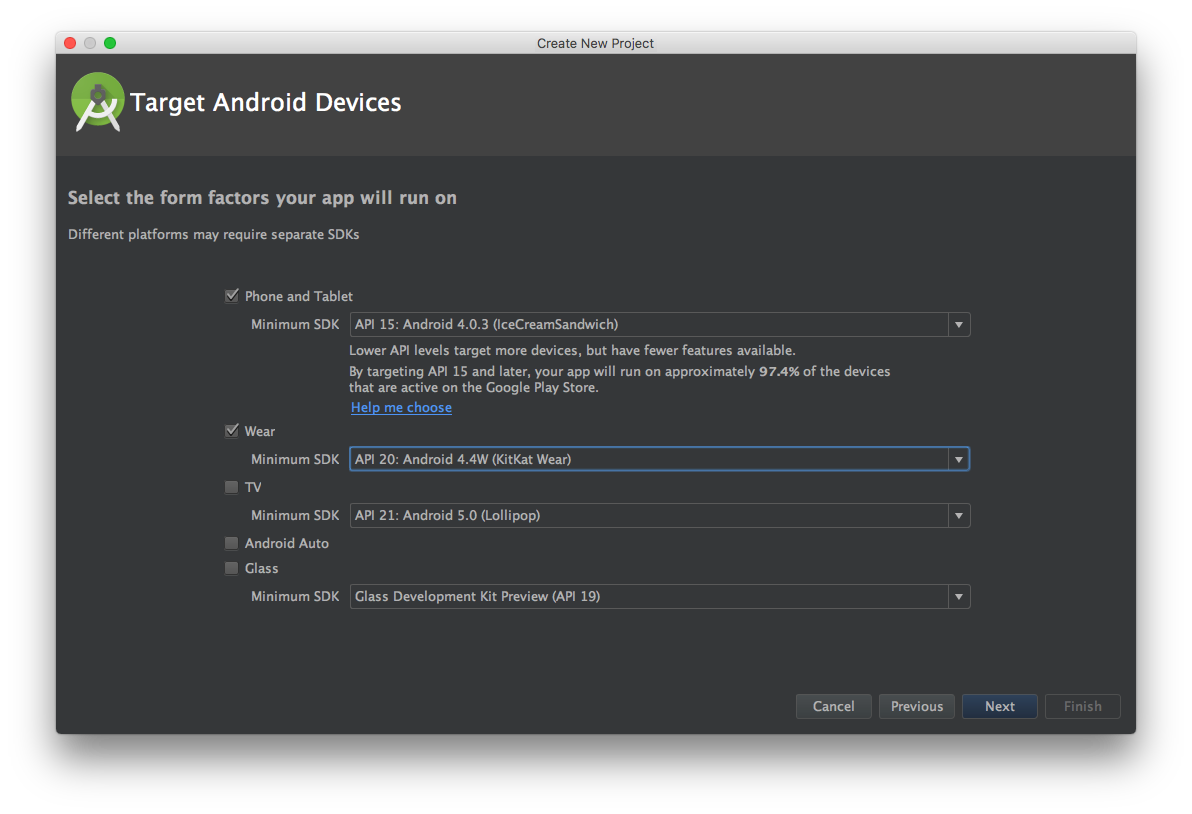Open the Wear Minimum SDK dropdown arrow
The width and height of the screenshot is (1192, 814).
point(959,459)
